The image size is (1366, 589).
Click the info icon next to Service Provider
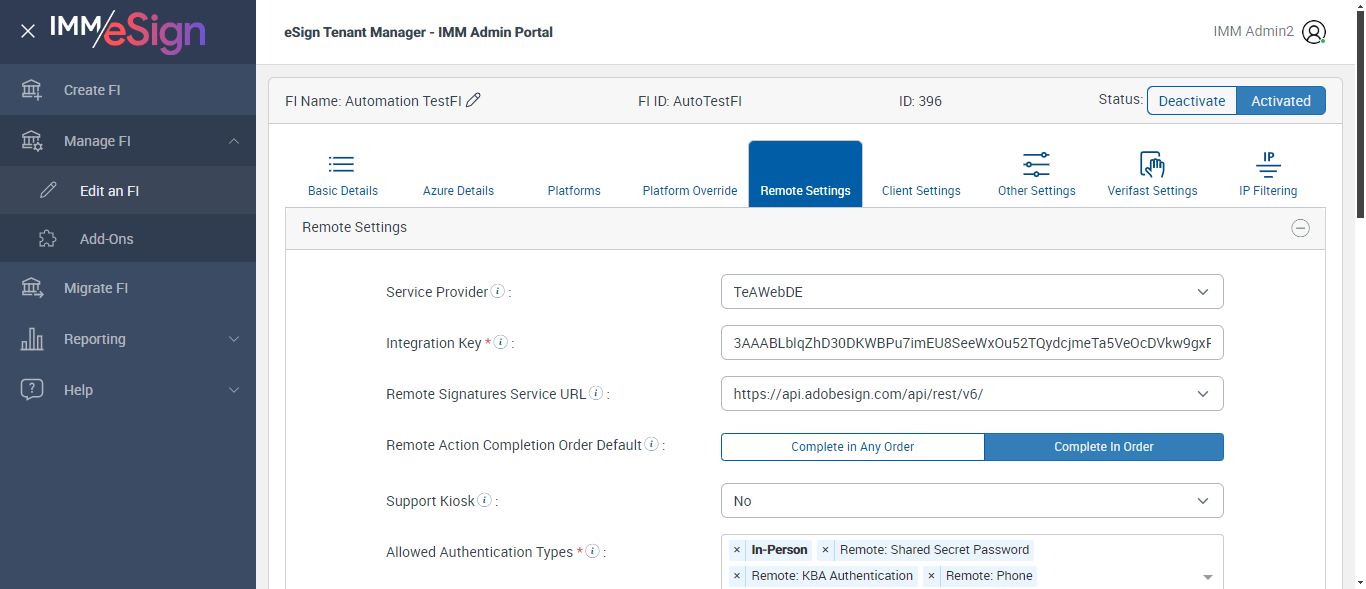click(497, 292)
